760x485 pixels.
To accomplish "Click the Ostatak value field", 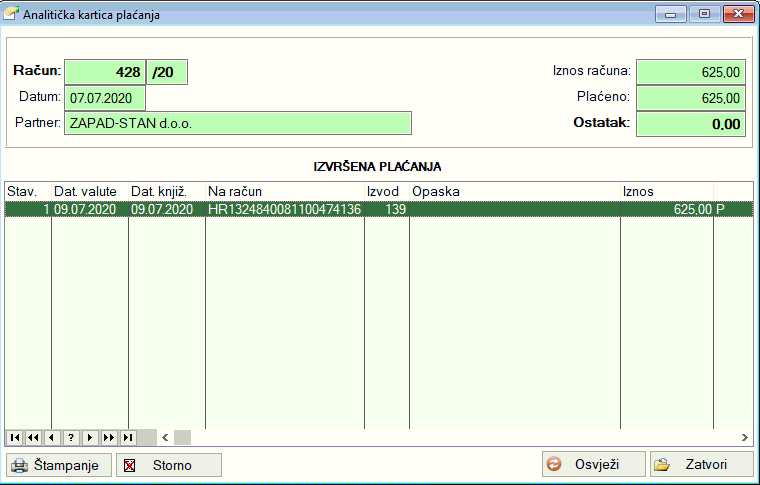I will click(690, 124).
